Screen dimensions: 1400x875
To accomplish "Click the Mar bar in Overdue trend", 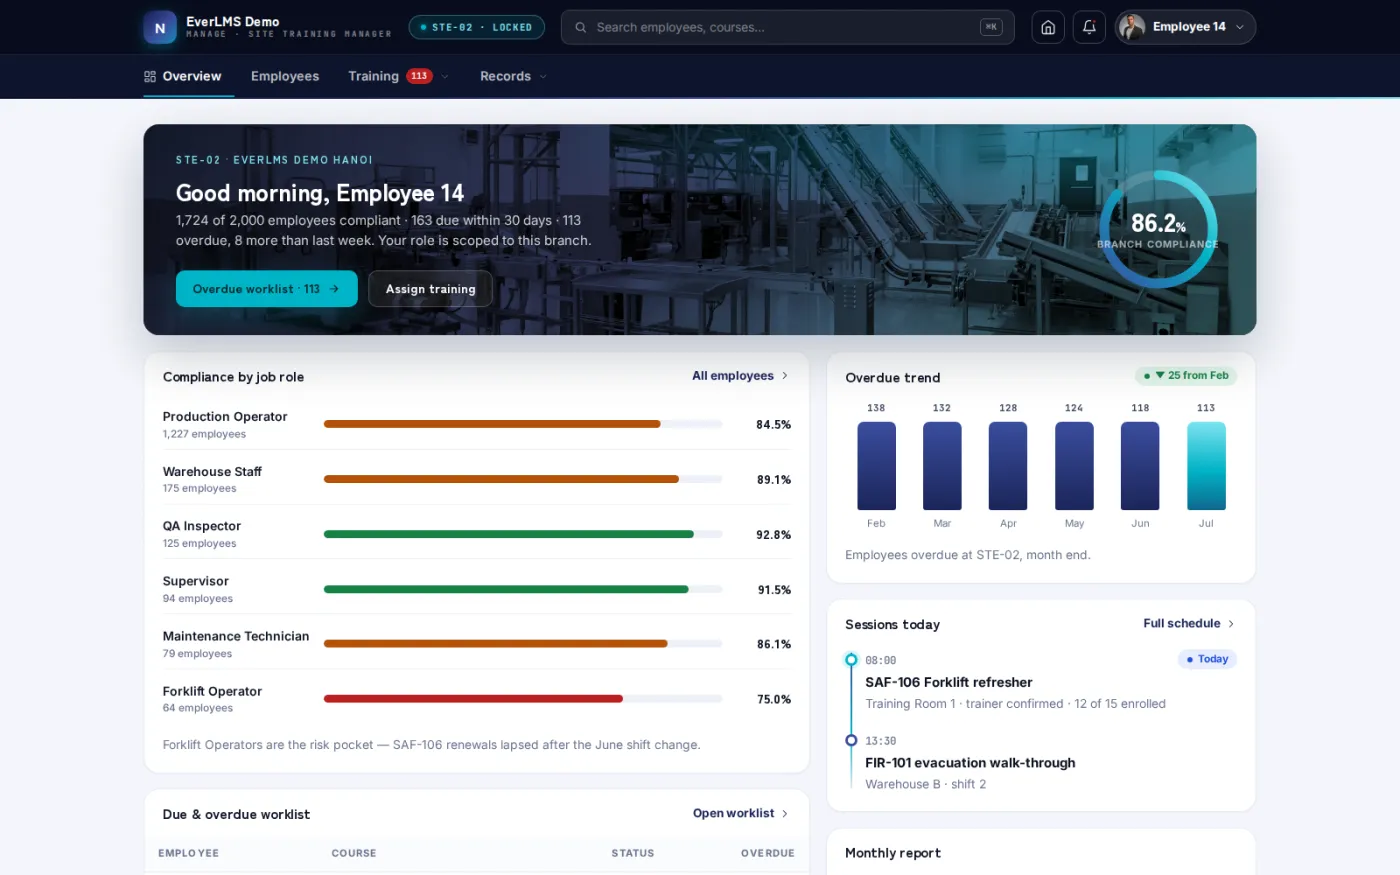I will [x=942, y=466].
